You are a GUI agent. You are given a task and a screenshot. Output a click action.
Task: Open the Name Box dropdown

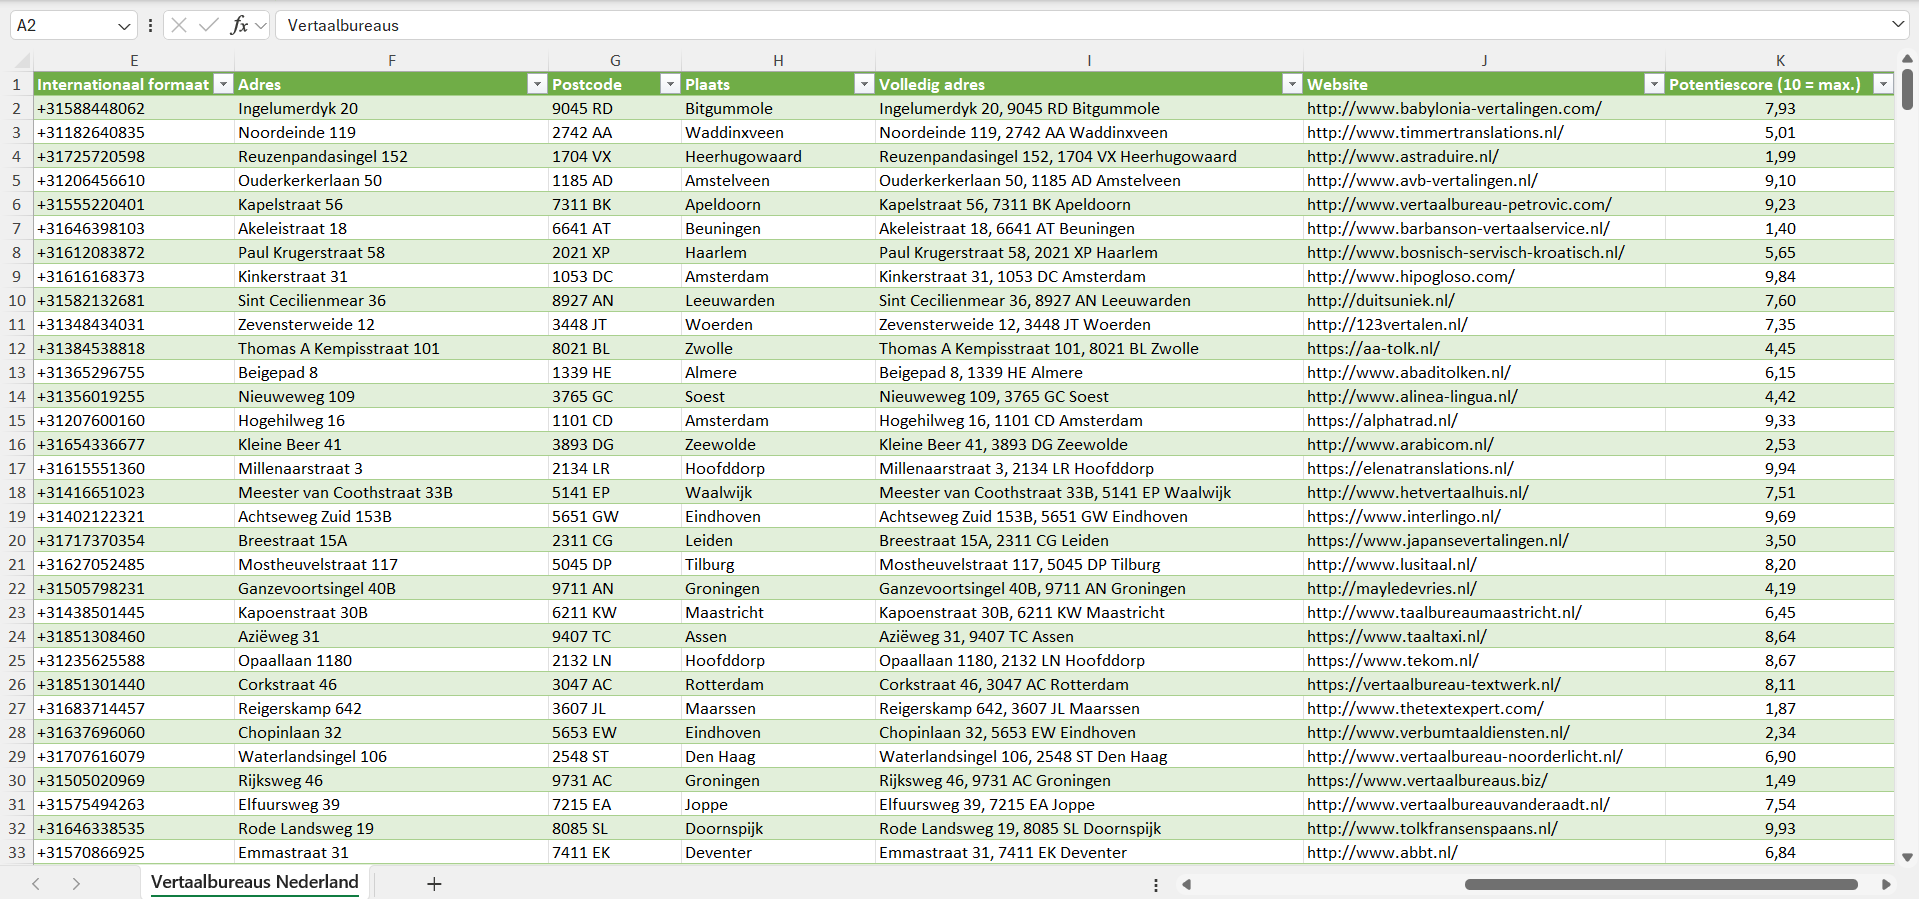[124, 25]
